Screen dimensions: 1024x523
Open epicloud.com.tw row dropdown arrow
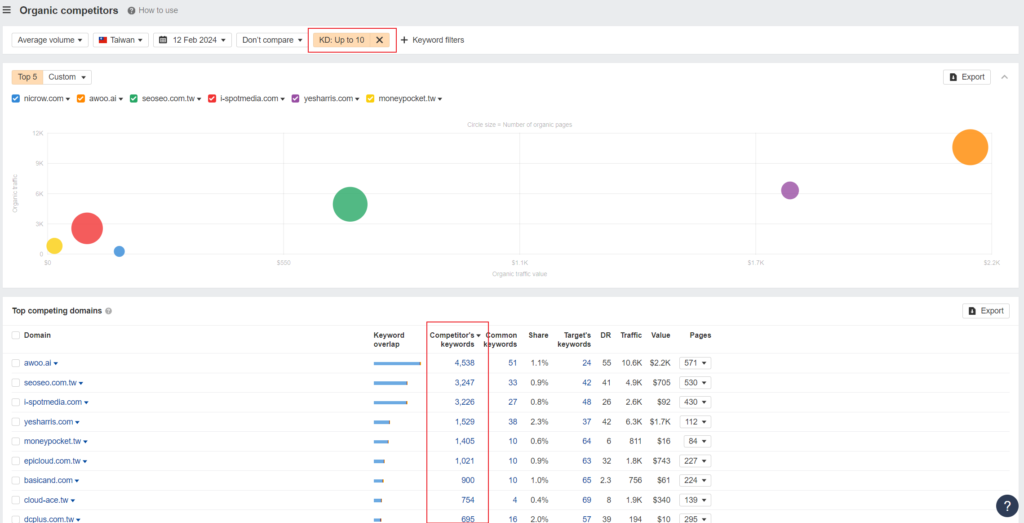[85, 462]
